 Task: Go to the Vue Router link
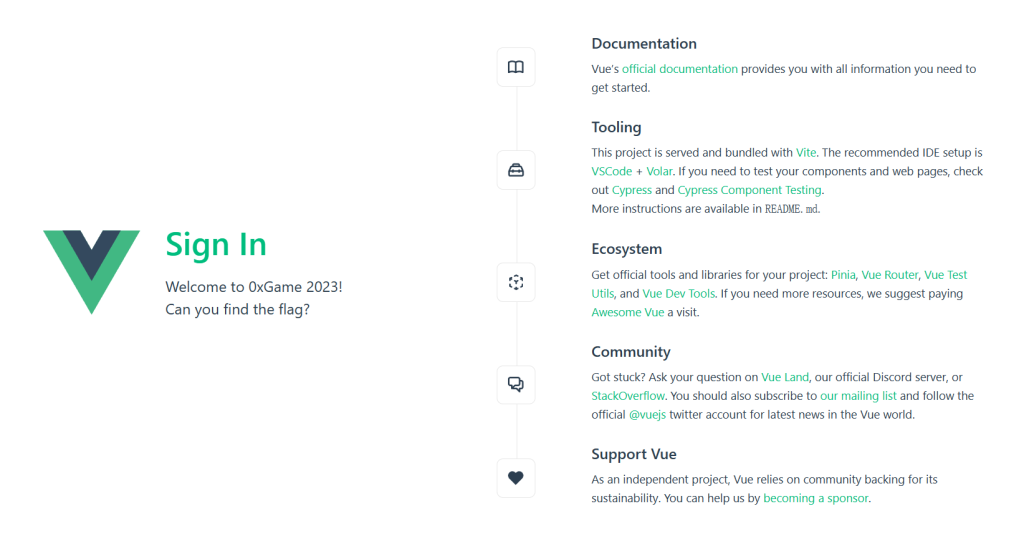click(889, 275)
